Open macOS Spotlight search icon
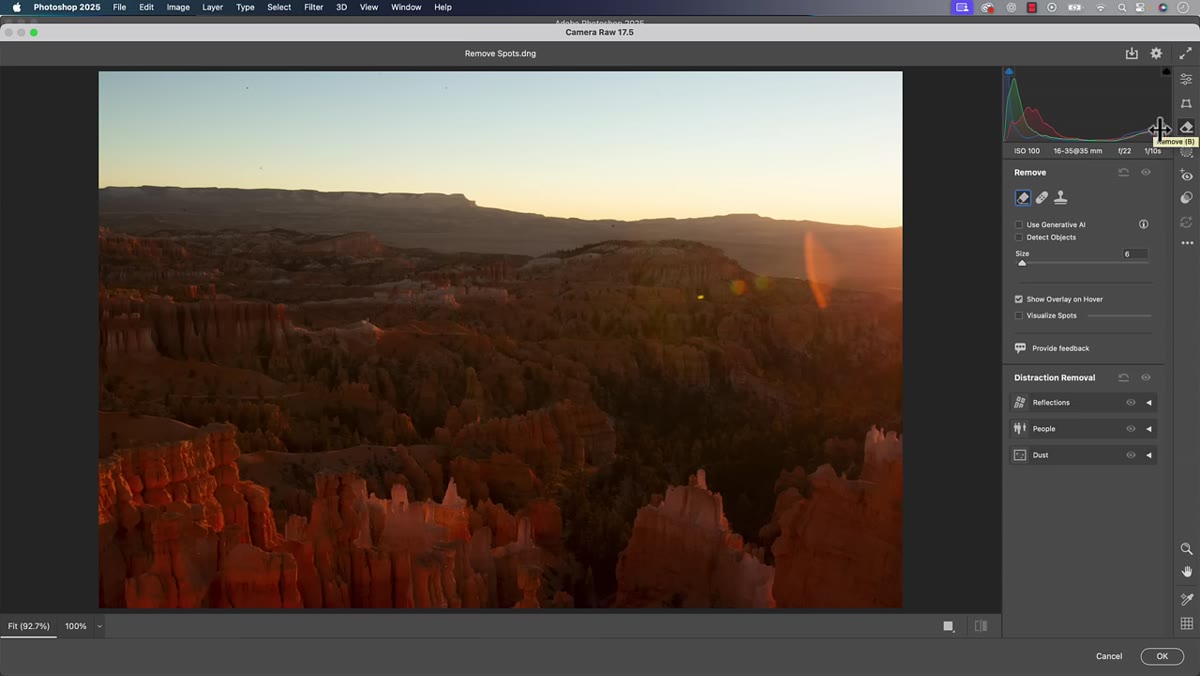This screenshot has height=676, width=1200. click(x=1122, y=7)
